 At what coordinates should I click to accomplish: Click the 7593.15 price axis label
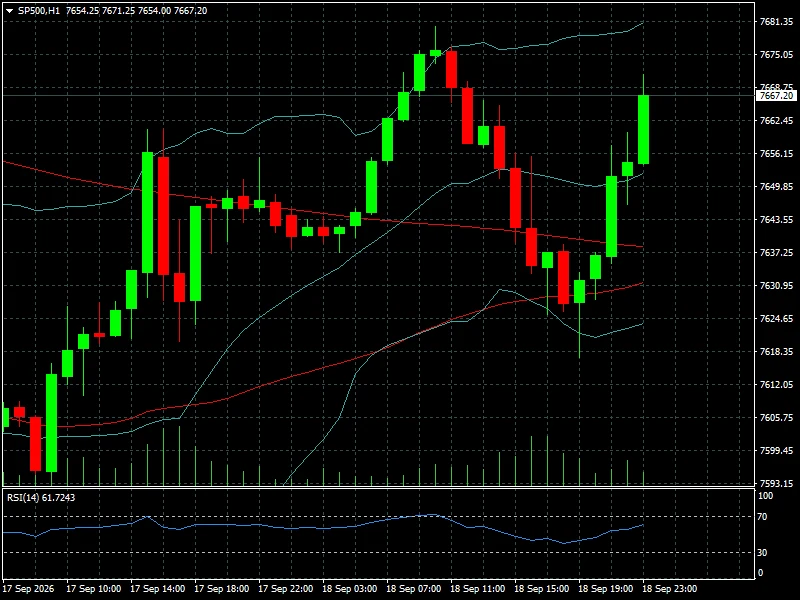[776, 483]
